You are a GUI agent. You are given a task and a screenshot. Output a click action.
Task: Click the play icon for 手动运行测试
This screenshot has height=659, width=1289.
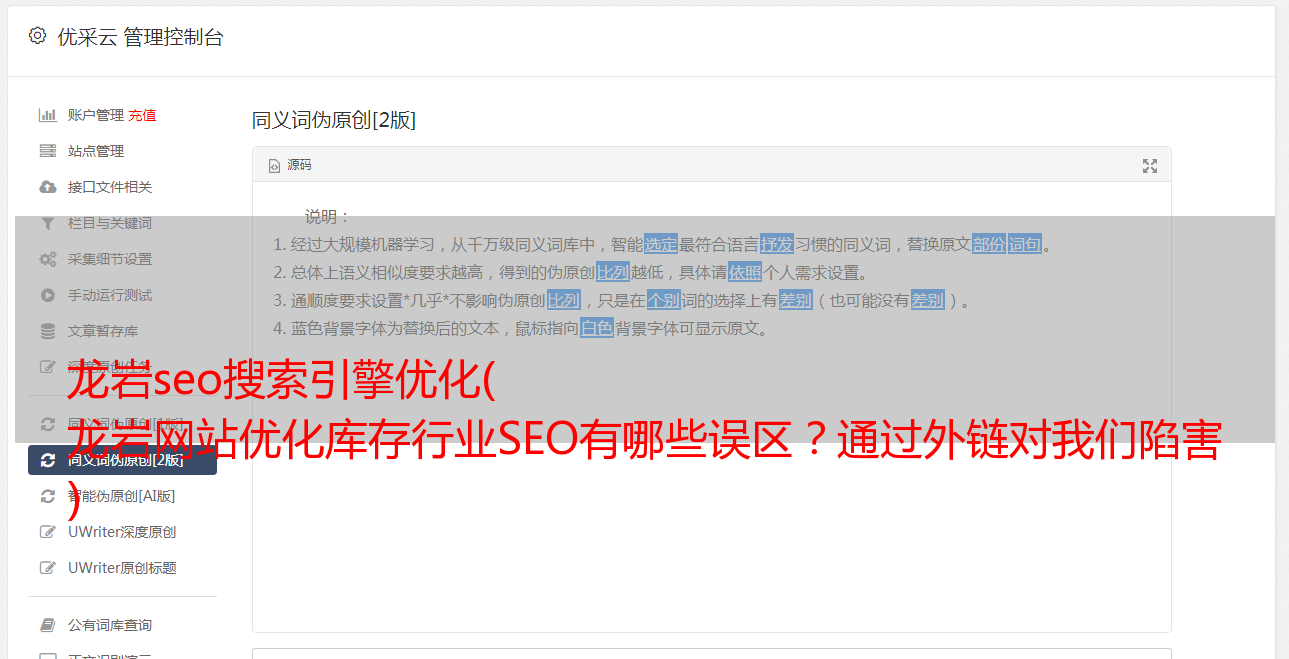tap(47, 295)
